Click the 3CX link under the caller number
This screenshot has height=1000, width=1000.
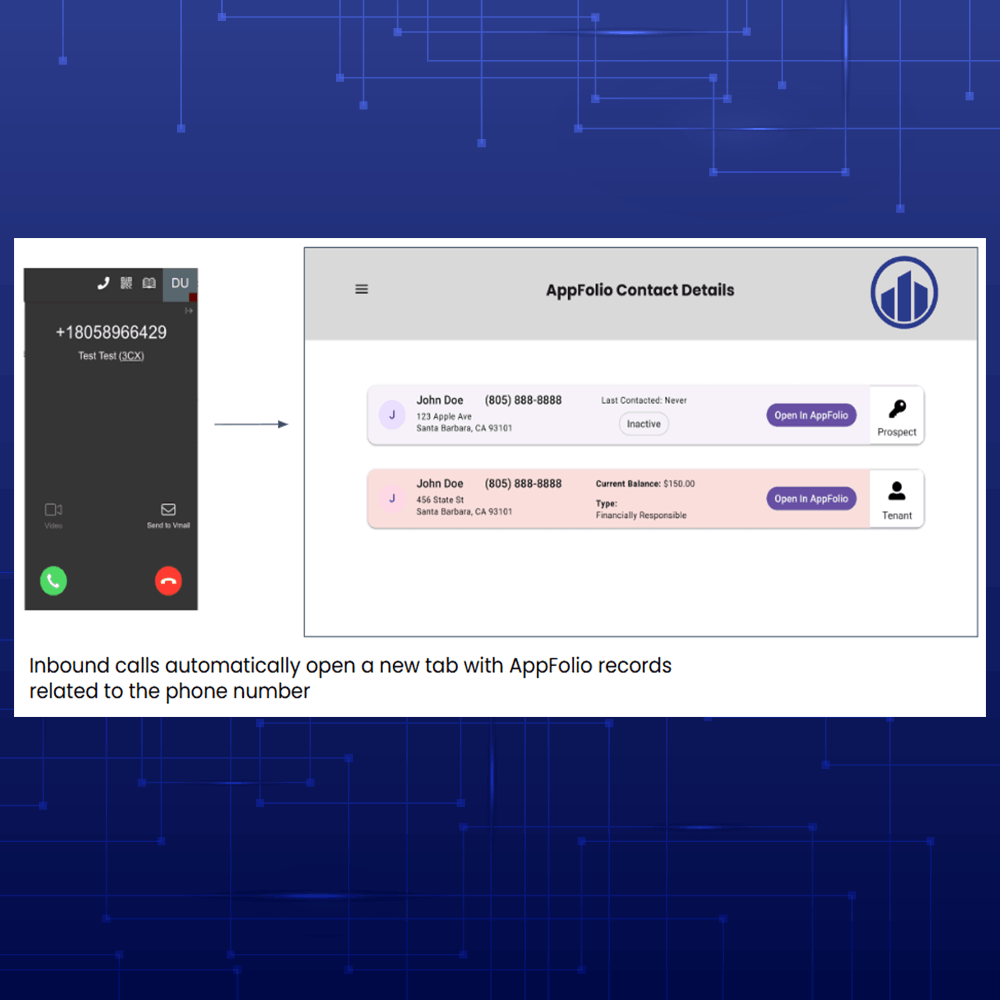click(131, 356)
